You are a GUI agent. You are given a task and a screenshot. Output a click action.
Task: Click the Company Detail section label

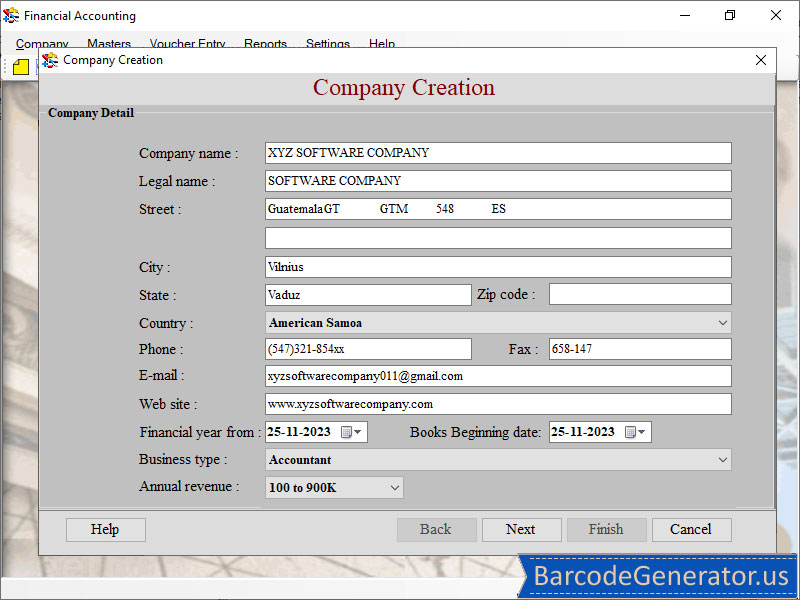pyautogui.click(x=91, y=113)
